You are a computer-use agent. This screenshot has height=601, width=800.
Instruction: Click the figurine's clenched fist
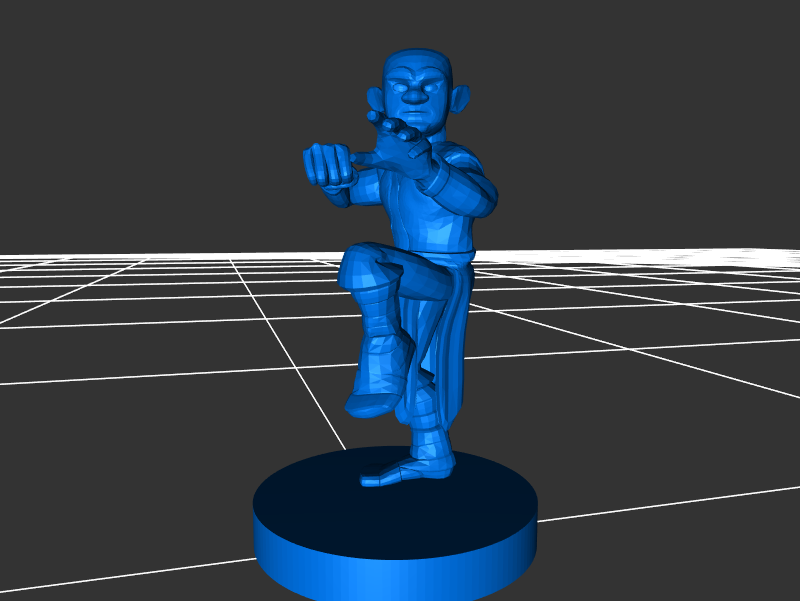[329, 165]
